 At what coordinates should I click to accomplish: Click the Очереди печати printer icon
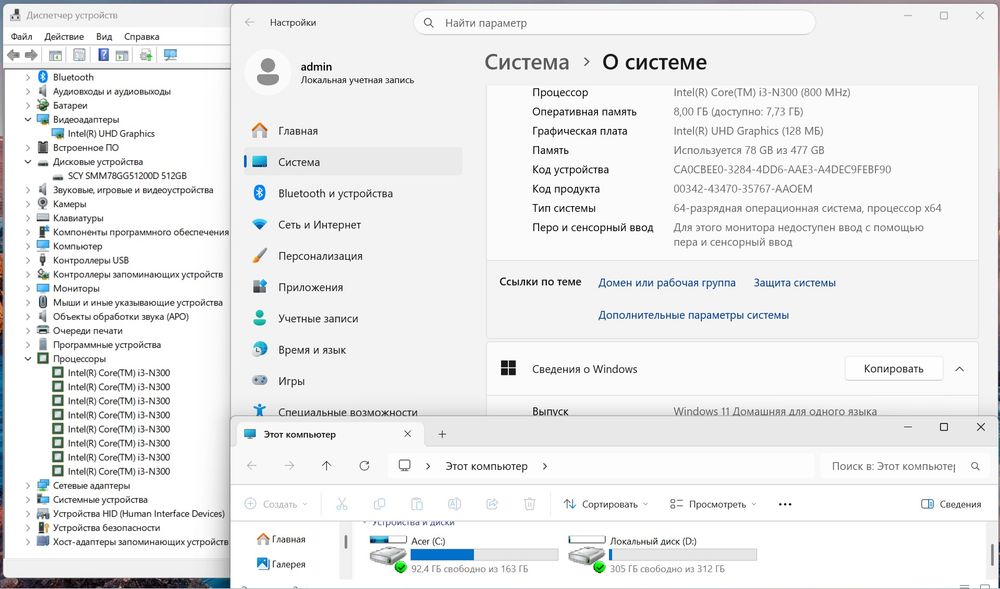pyautogui.click(x=43, y=330)
